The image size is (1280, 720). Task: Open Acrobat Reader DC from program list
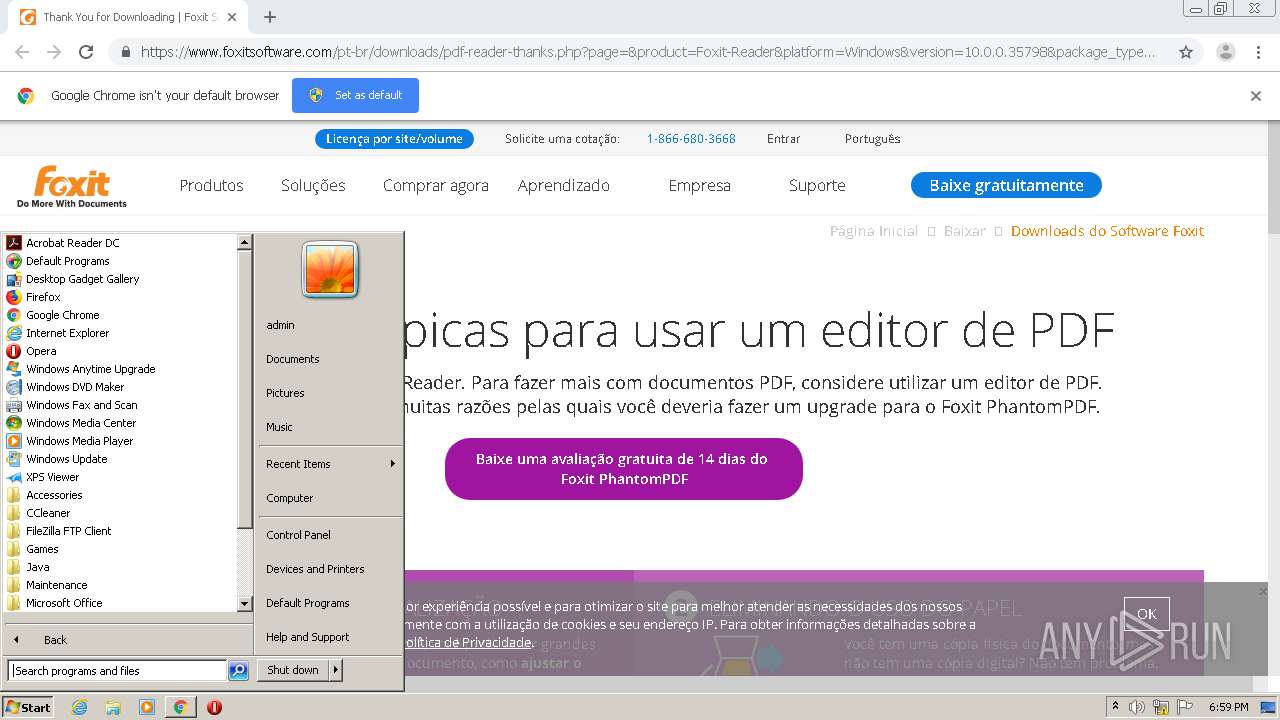72,243
